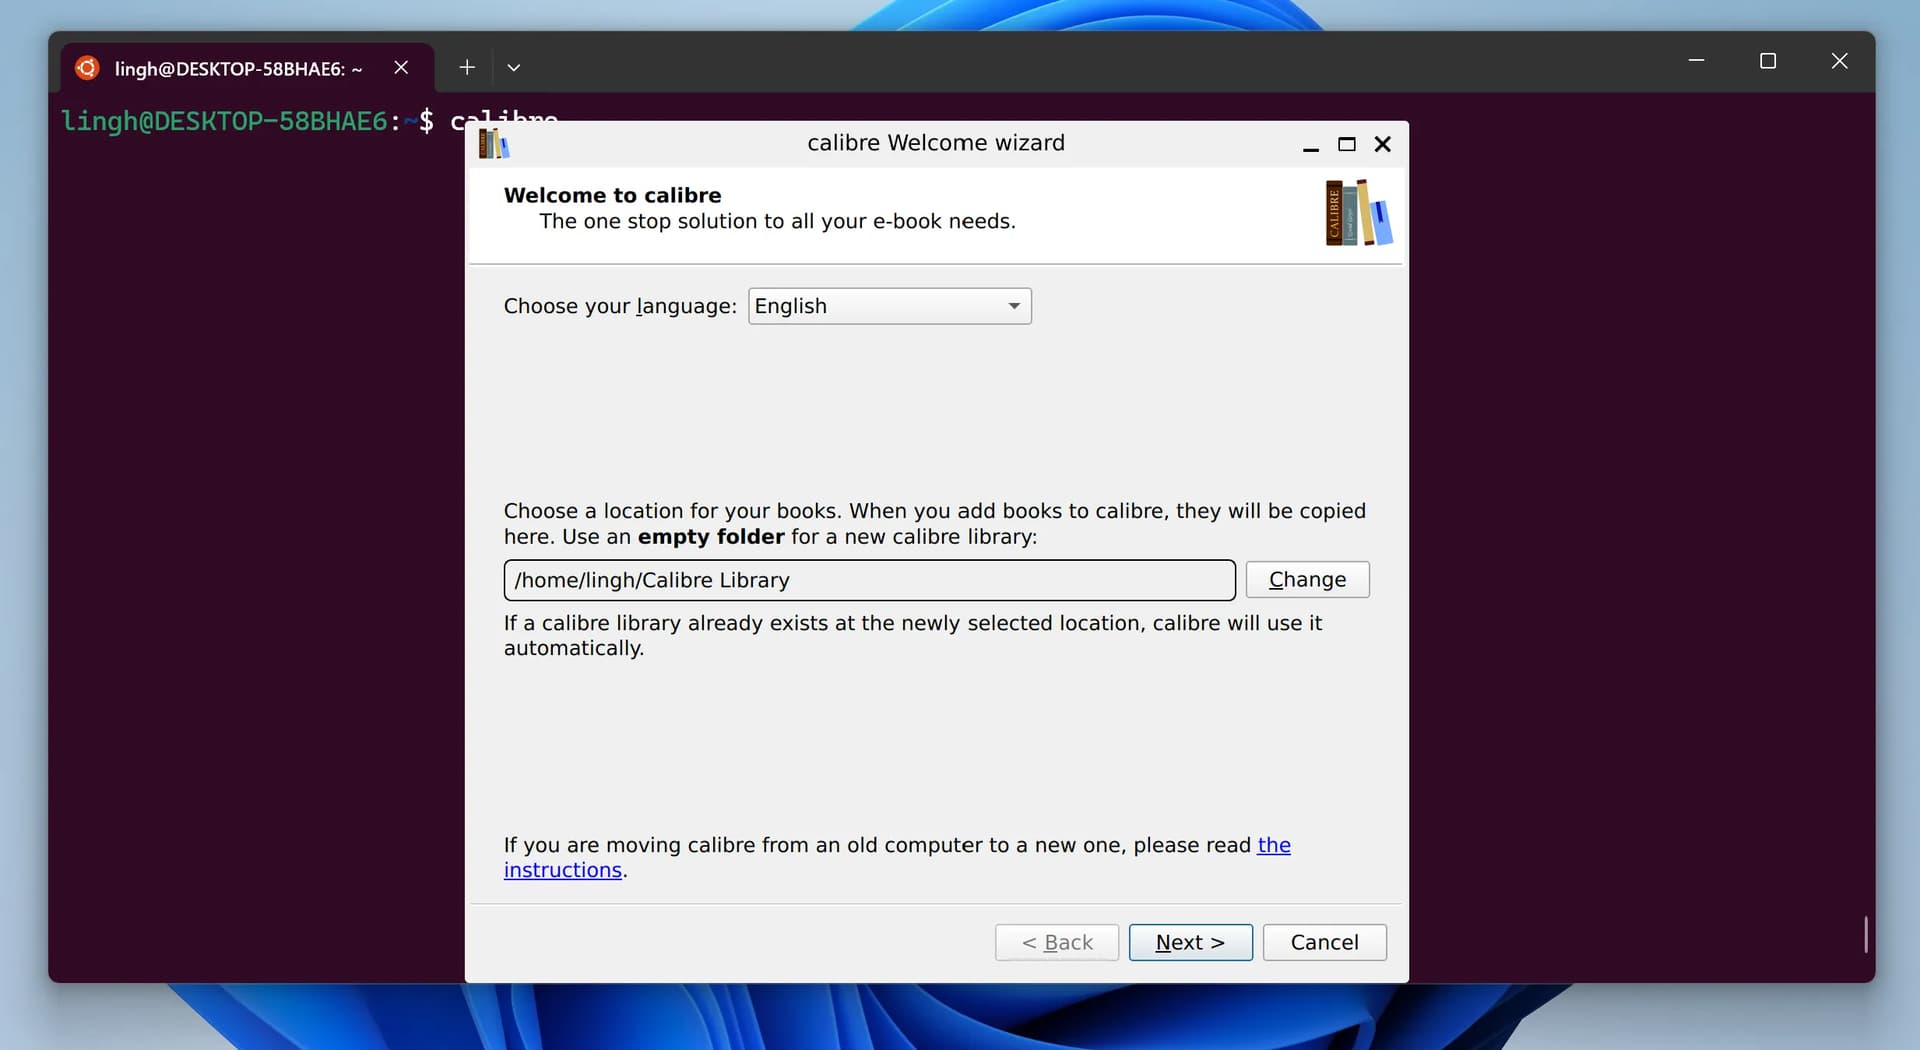This screenshot has height=1050, width=1920.
Task: Cancel the calibre Welcome wizard
Action: [1324, 942]
